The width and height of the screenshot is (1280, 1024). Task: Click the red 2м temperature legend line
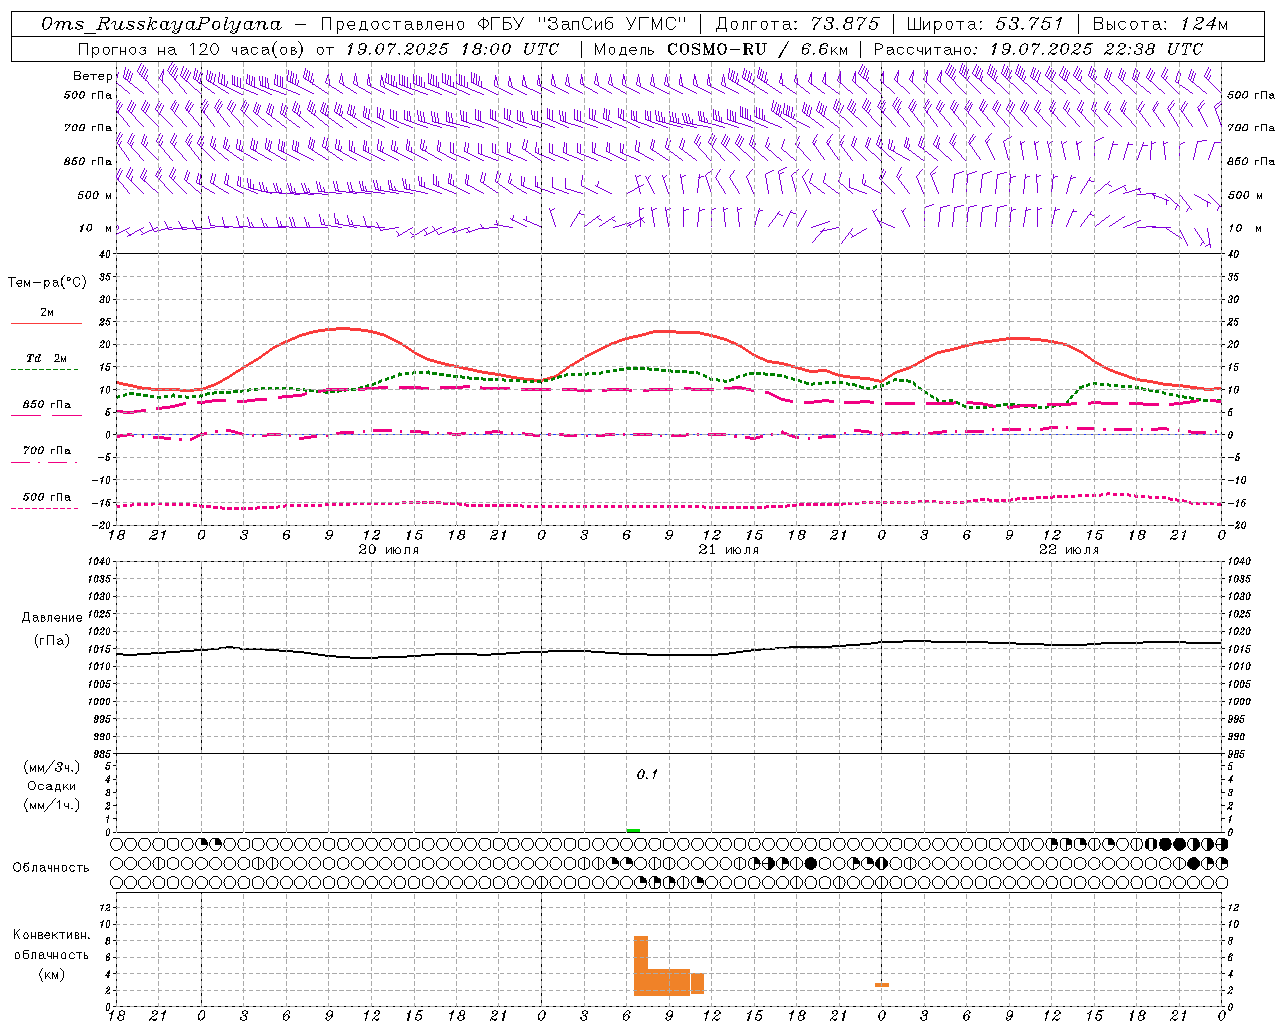point(46,323)
